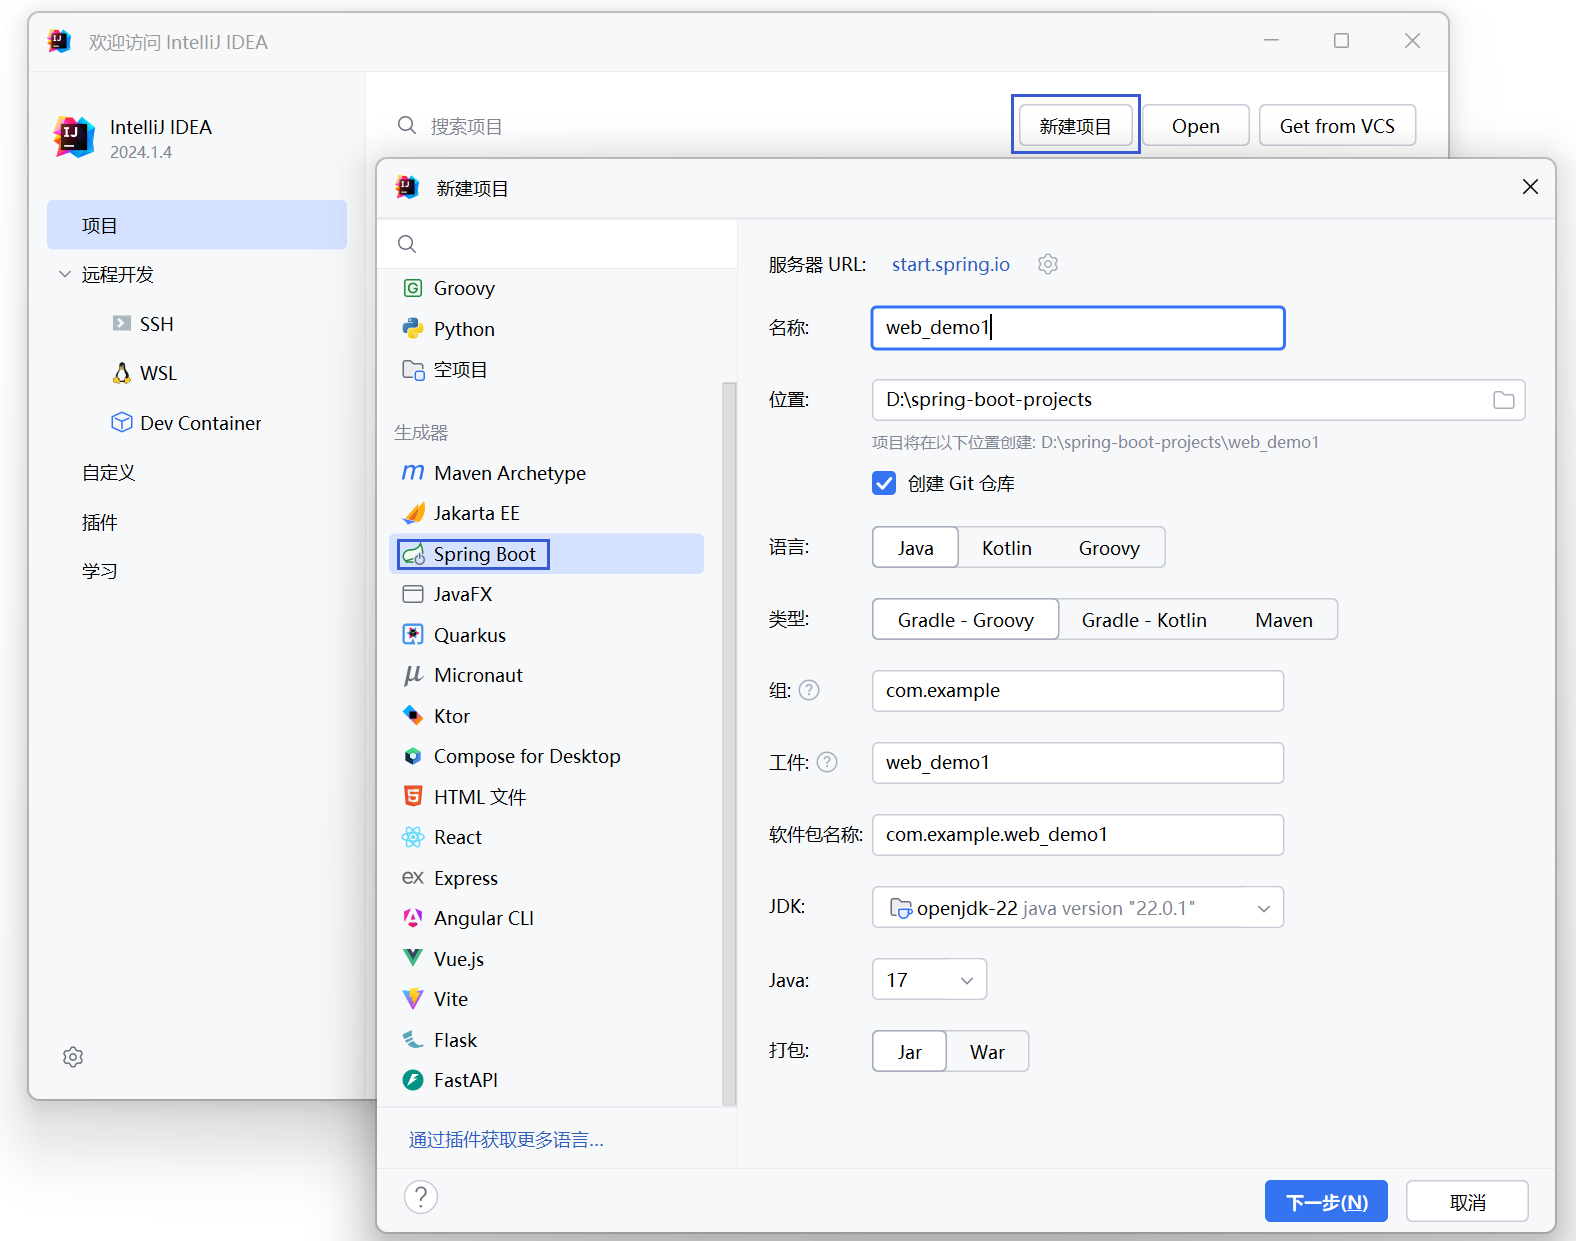This screenshot has width=1576, height=1241.
Task: Open settings gear in welcome window
Action: (x=73, y=1057)
